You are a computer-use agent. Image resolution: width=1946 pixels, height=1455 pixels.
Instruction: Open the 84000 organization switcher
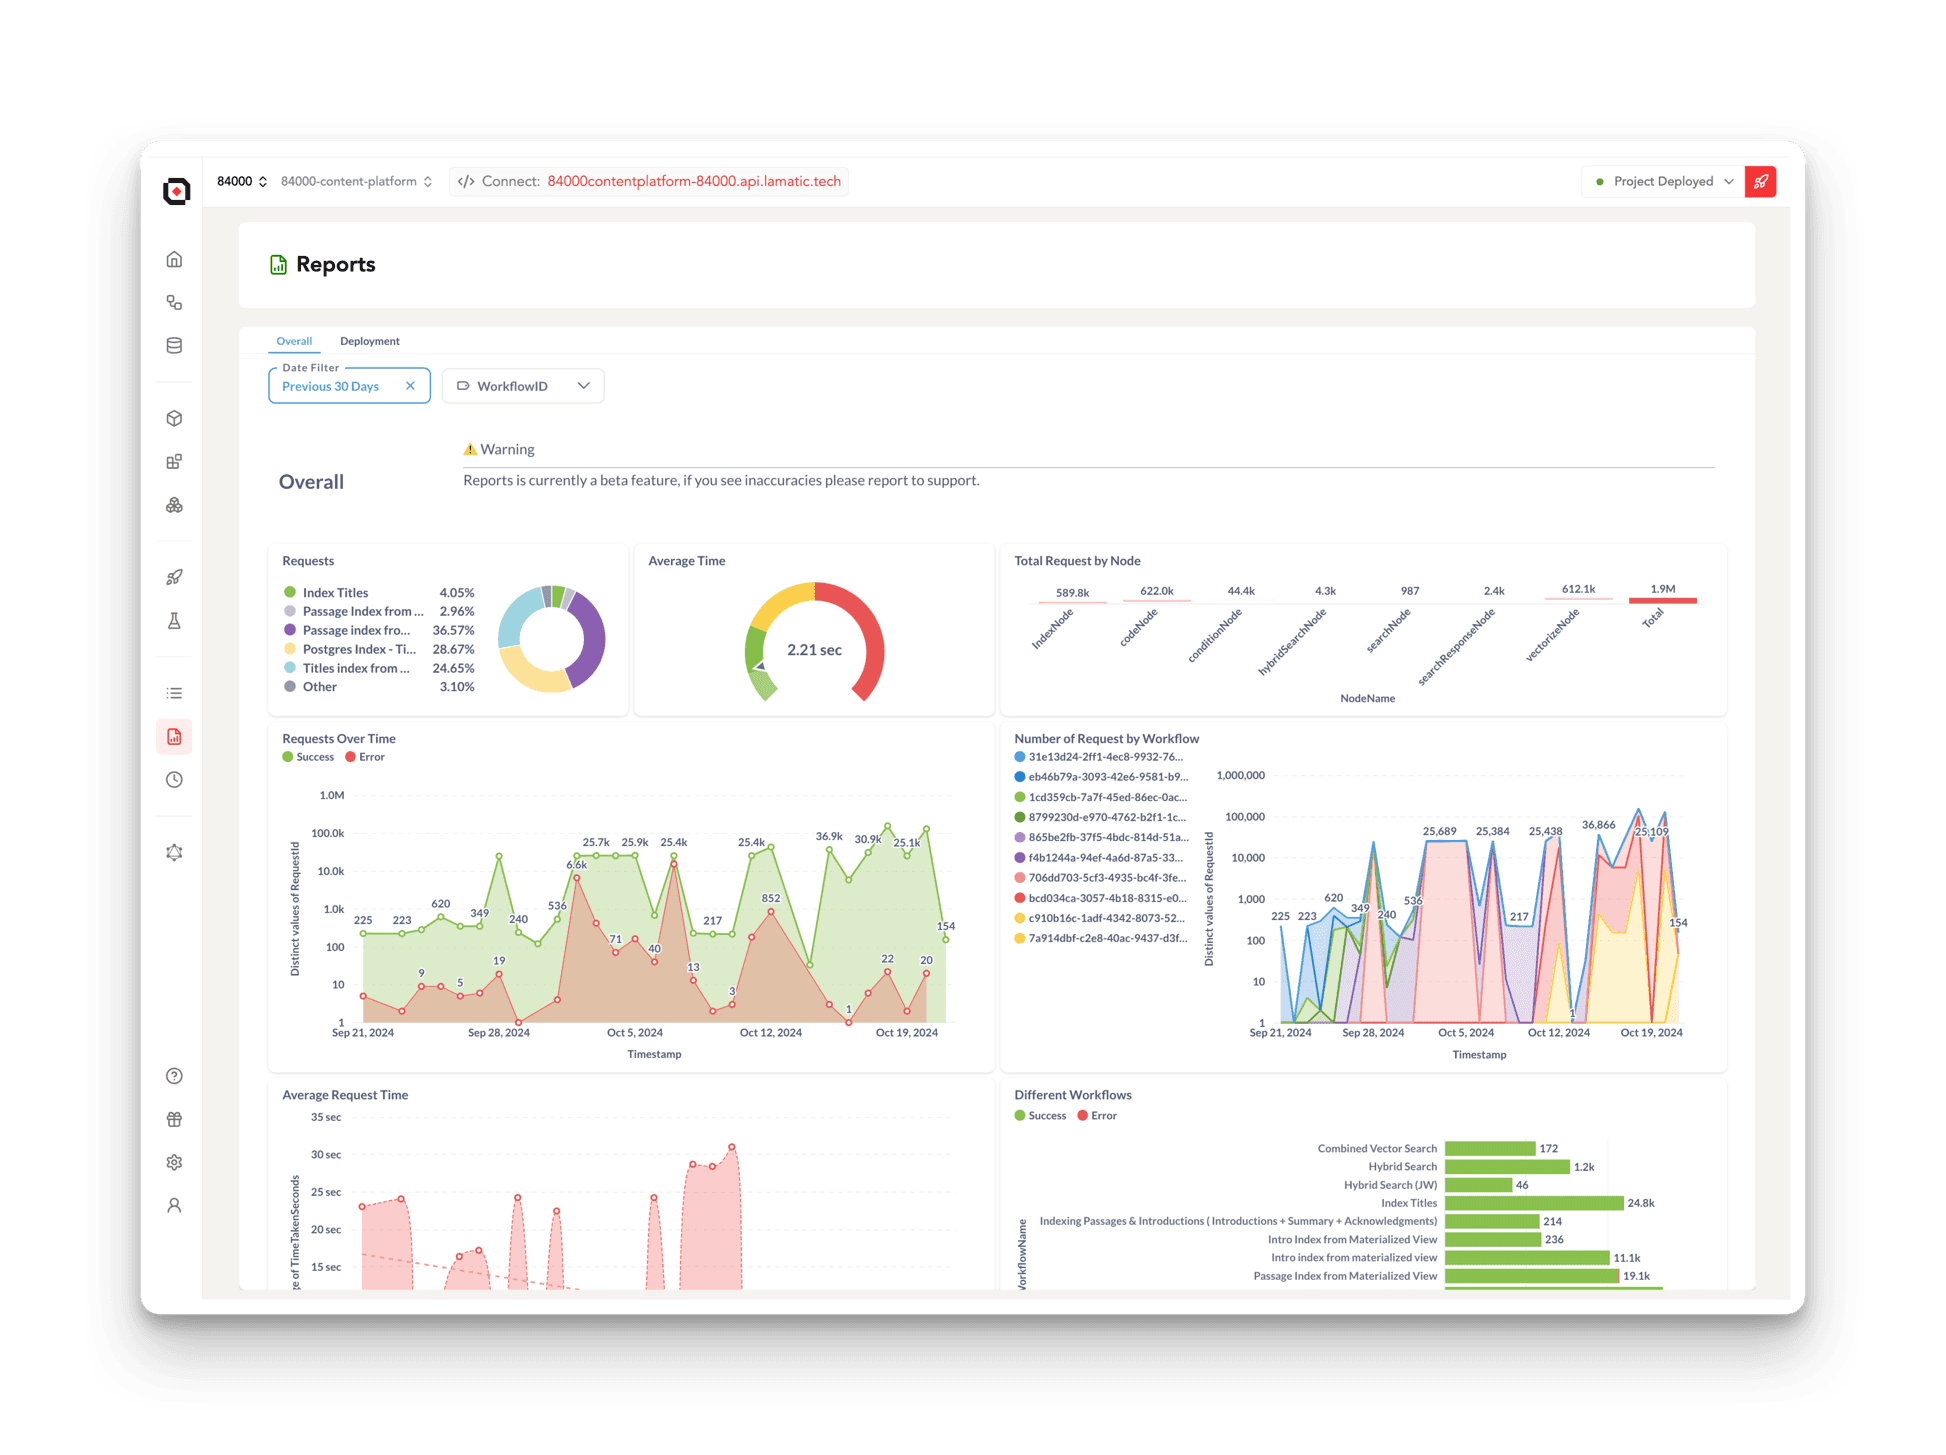tap(242, 181)
